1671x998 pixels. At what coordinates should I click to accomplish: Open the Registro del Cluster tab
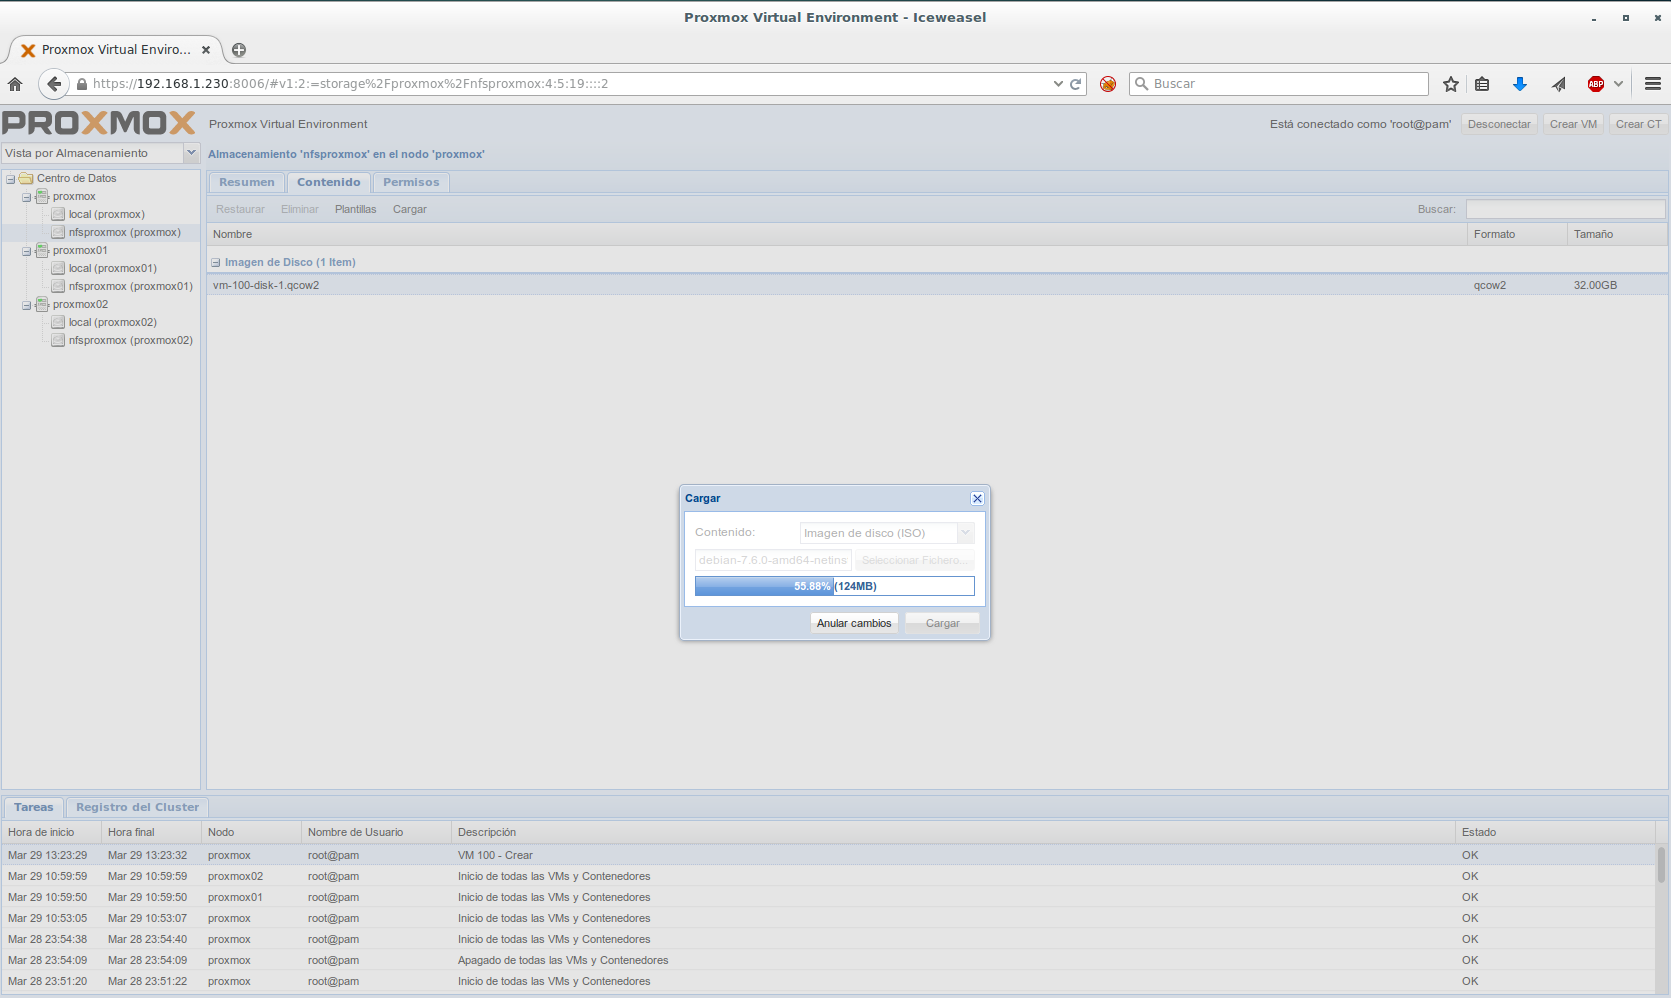(x=137, y=807)
